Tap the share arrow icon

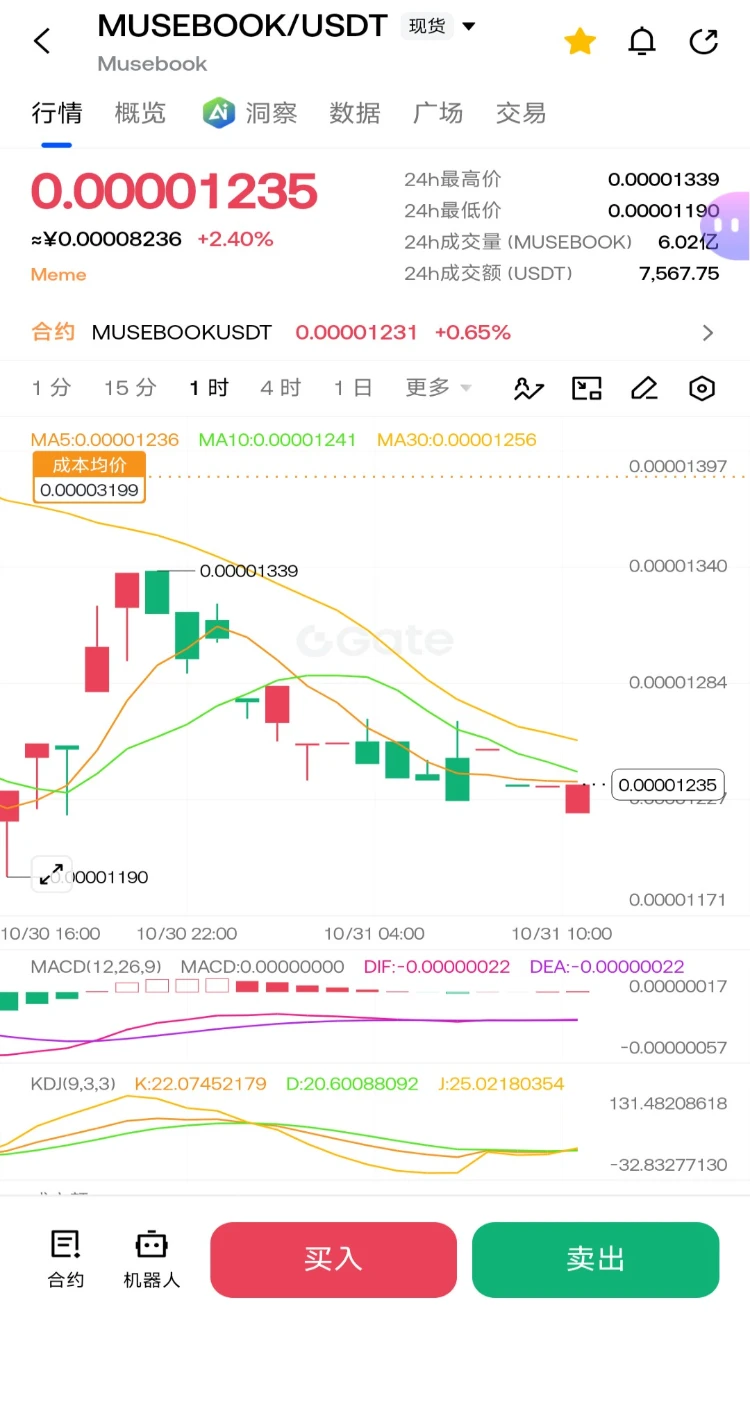(704, 41)
